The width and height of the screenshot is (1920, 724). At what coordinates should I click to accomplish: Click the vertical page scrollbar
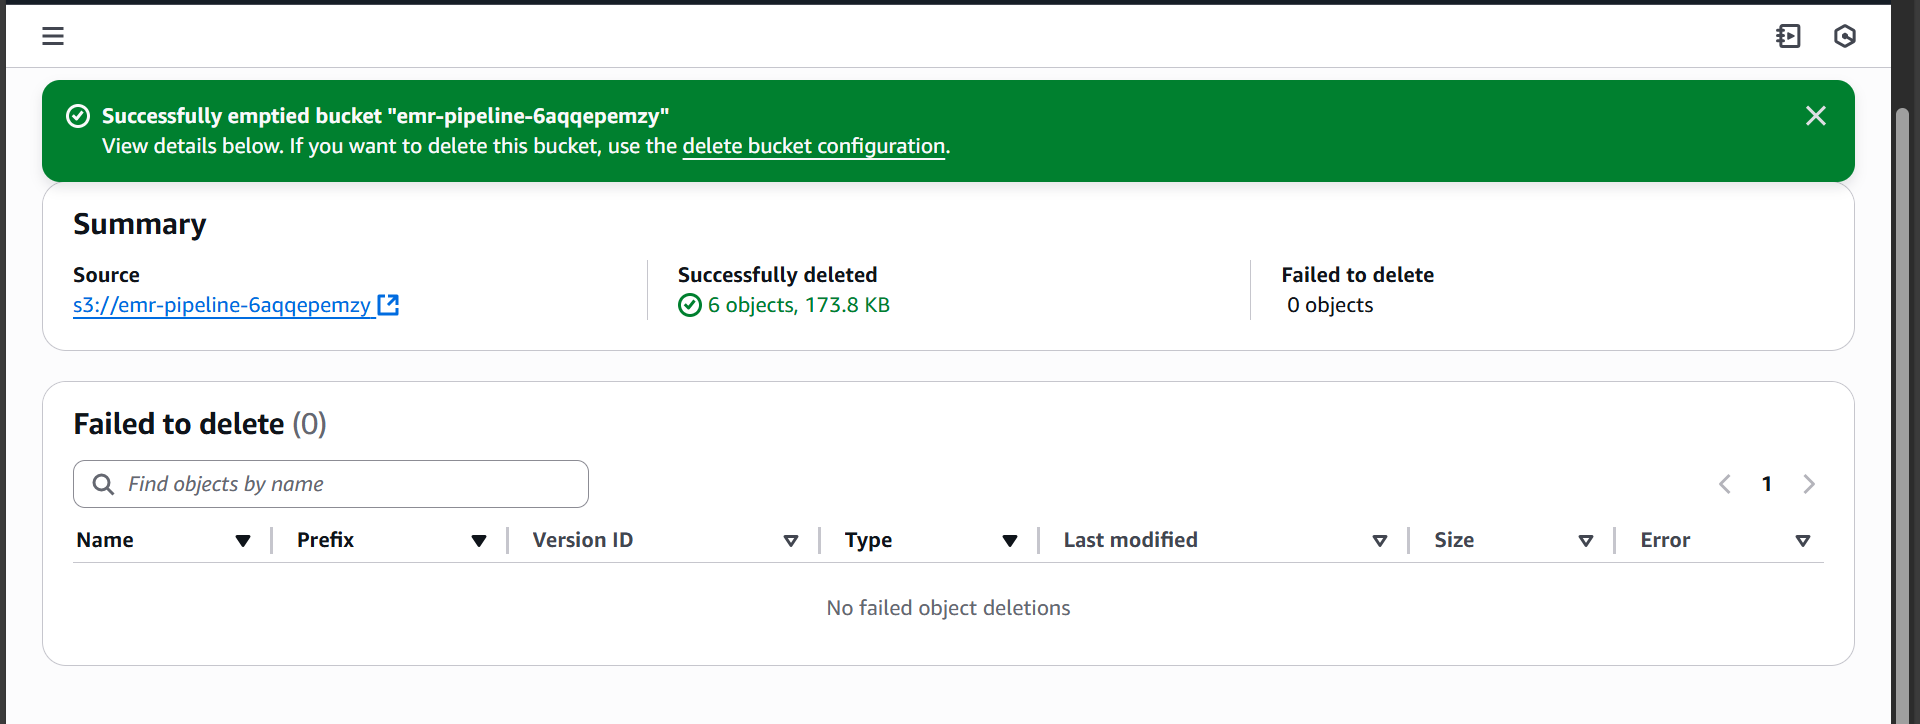[1903, 400]
